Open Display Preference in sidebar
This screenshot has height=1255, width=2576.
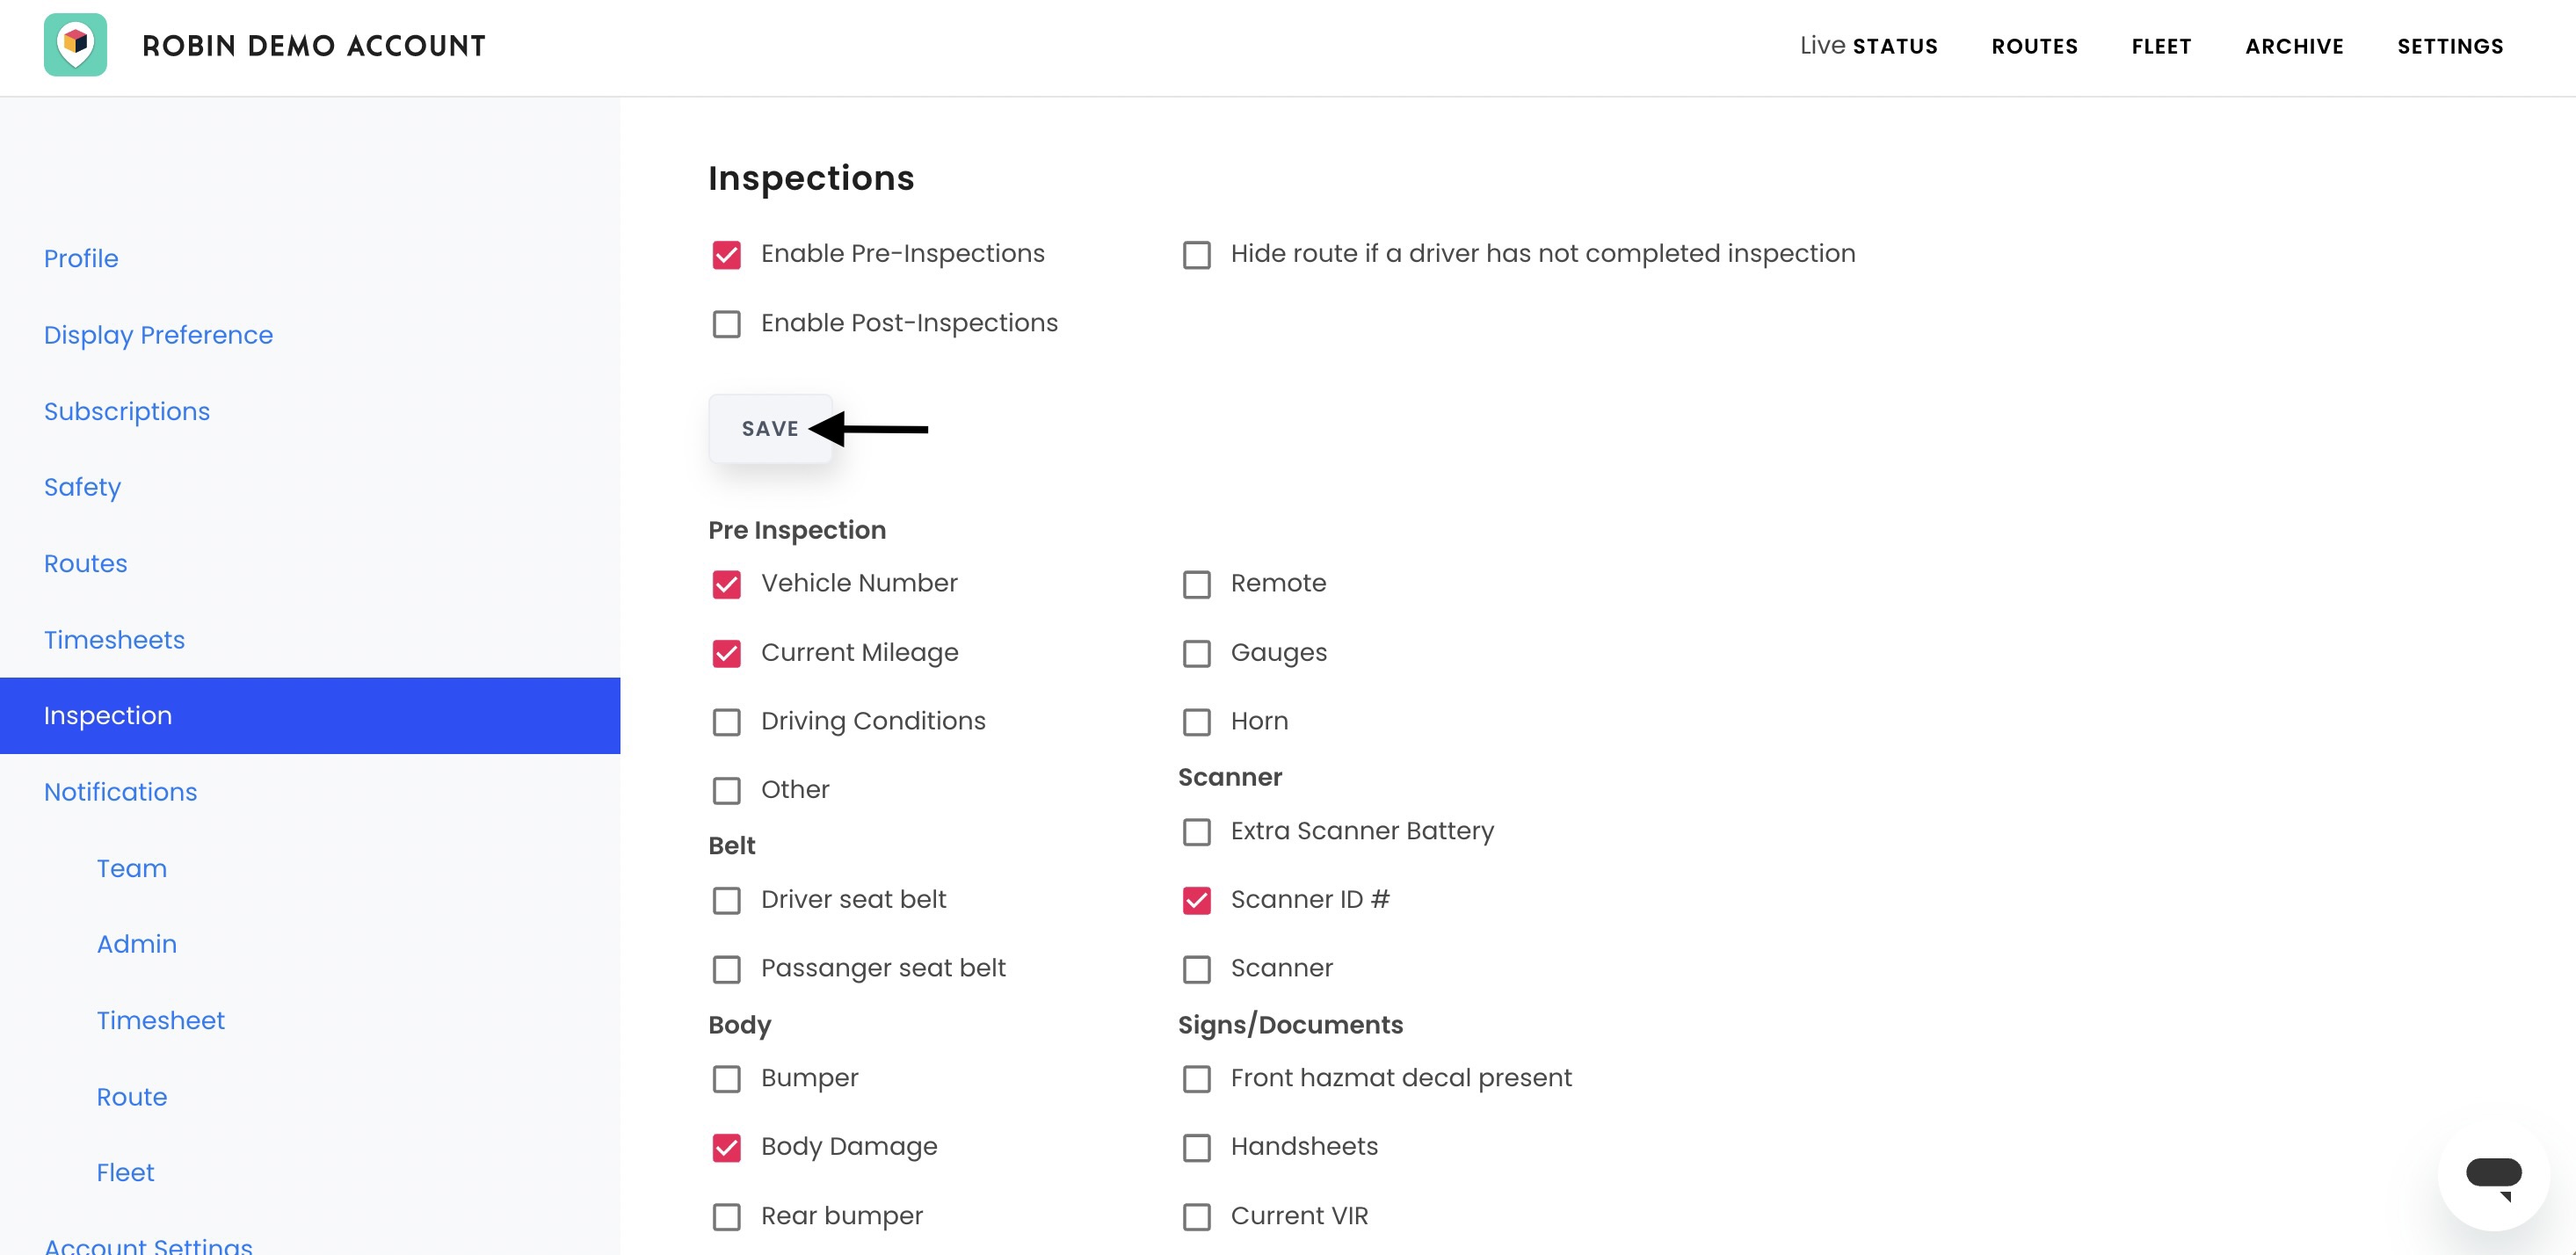(158, 335)
